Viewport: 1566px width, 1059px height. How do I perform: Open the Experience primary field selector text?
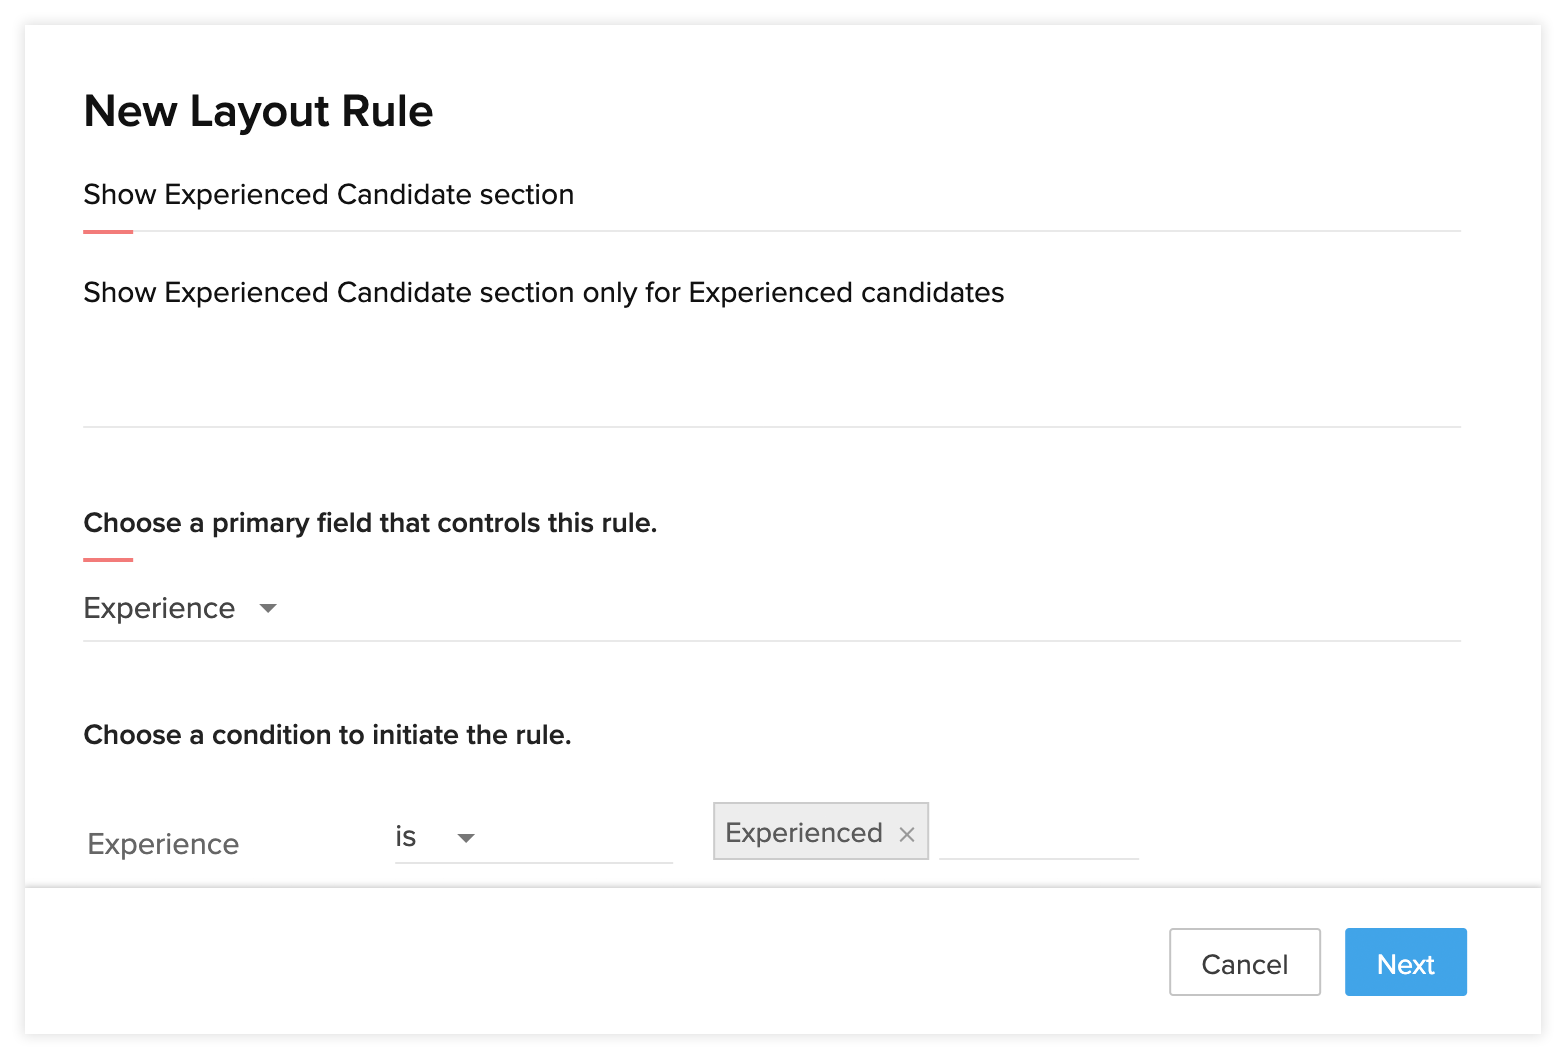click(x=159, y=608)
